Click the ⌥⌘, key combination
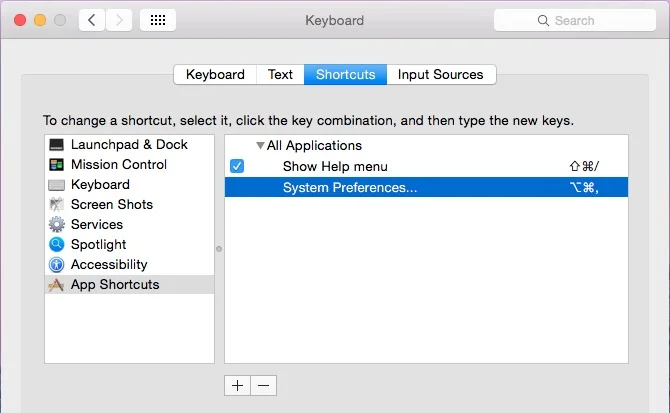 [x=584, y=187]
